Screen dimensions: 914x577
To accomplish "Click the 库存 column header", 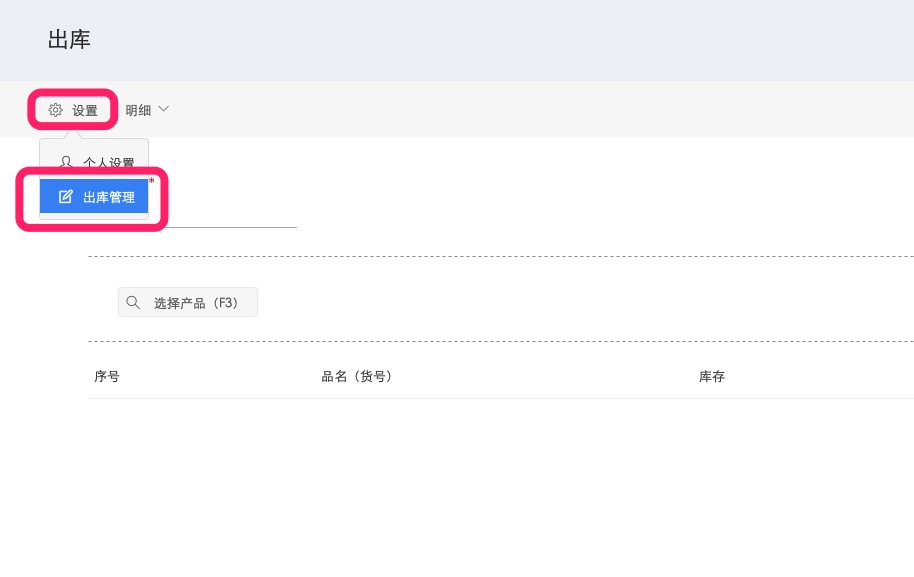I will (x=712, y=377).
